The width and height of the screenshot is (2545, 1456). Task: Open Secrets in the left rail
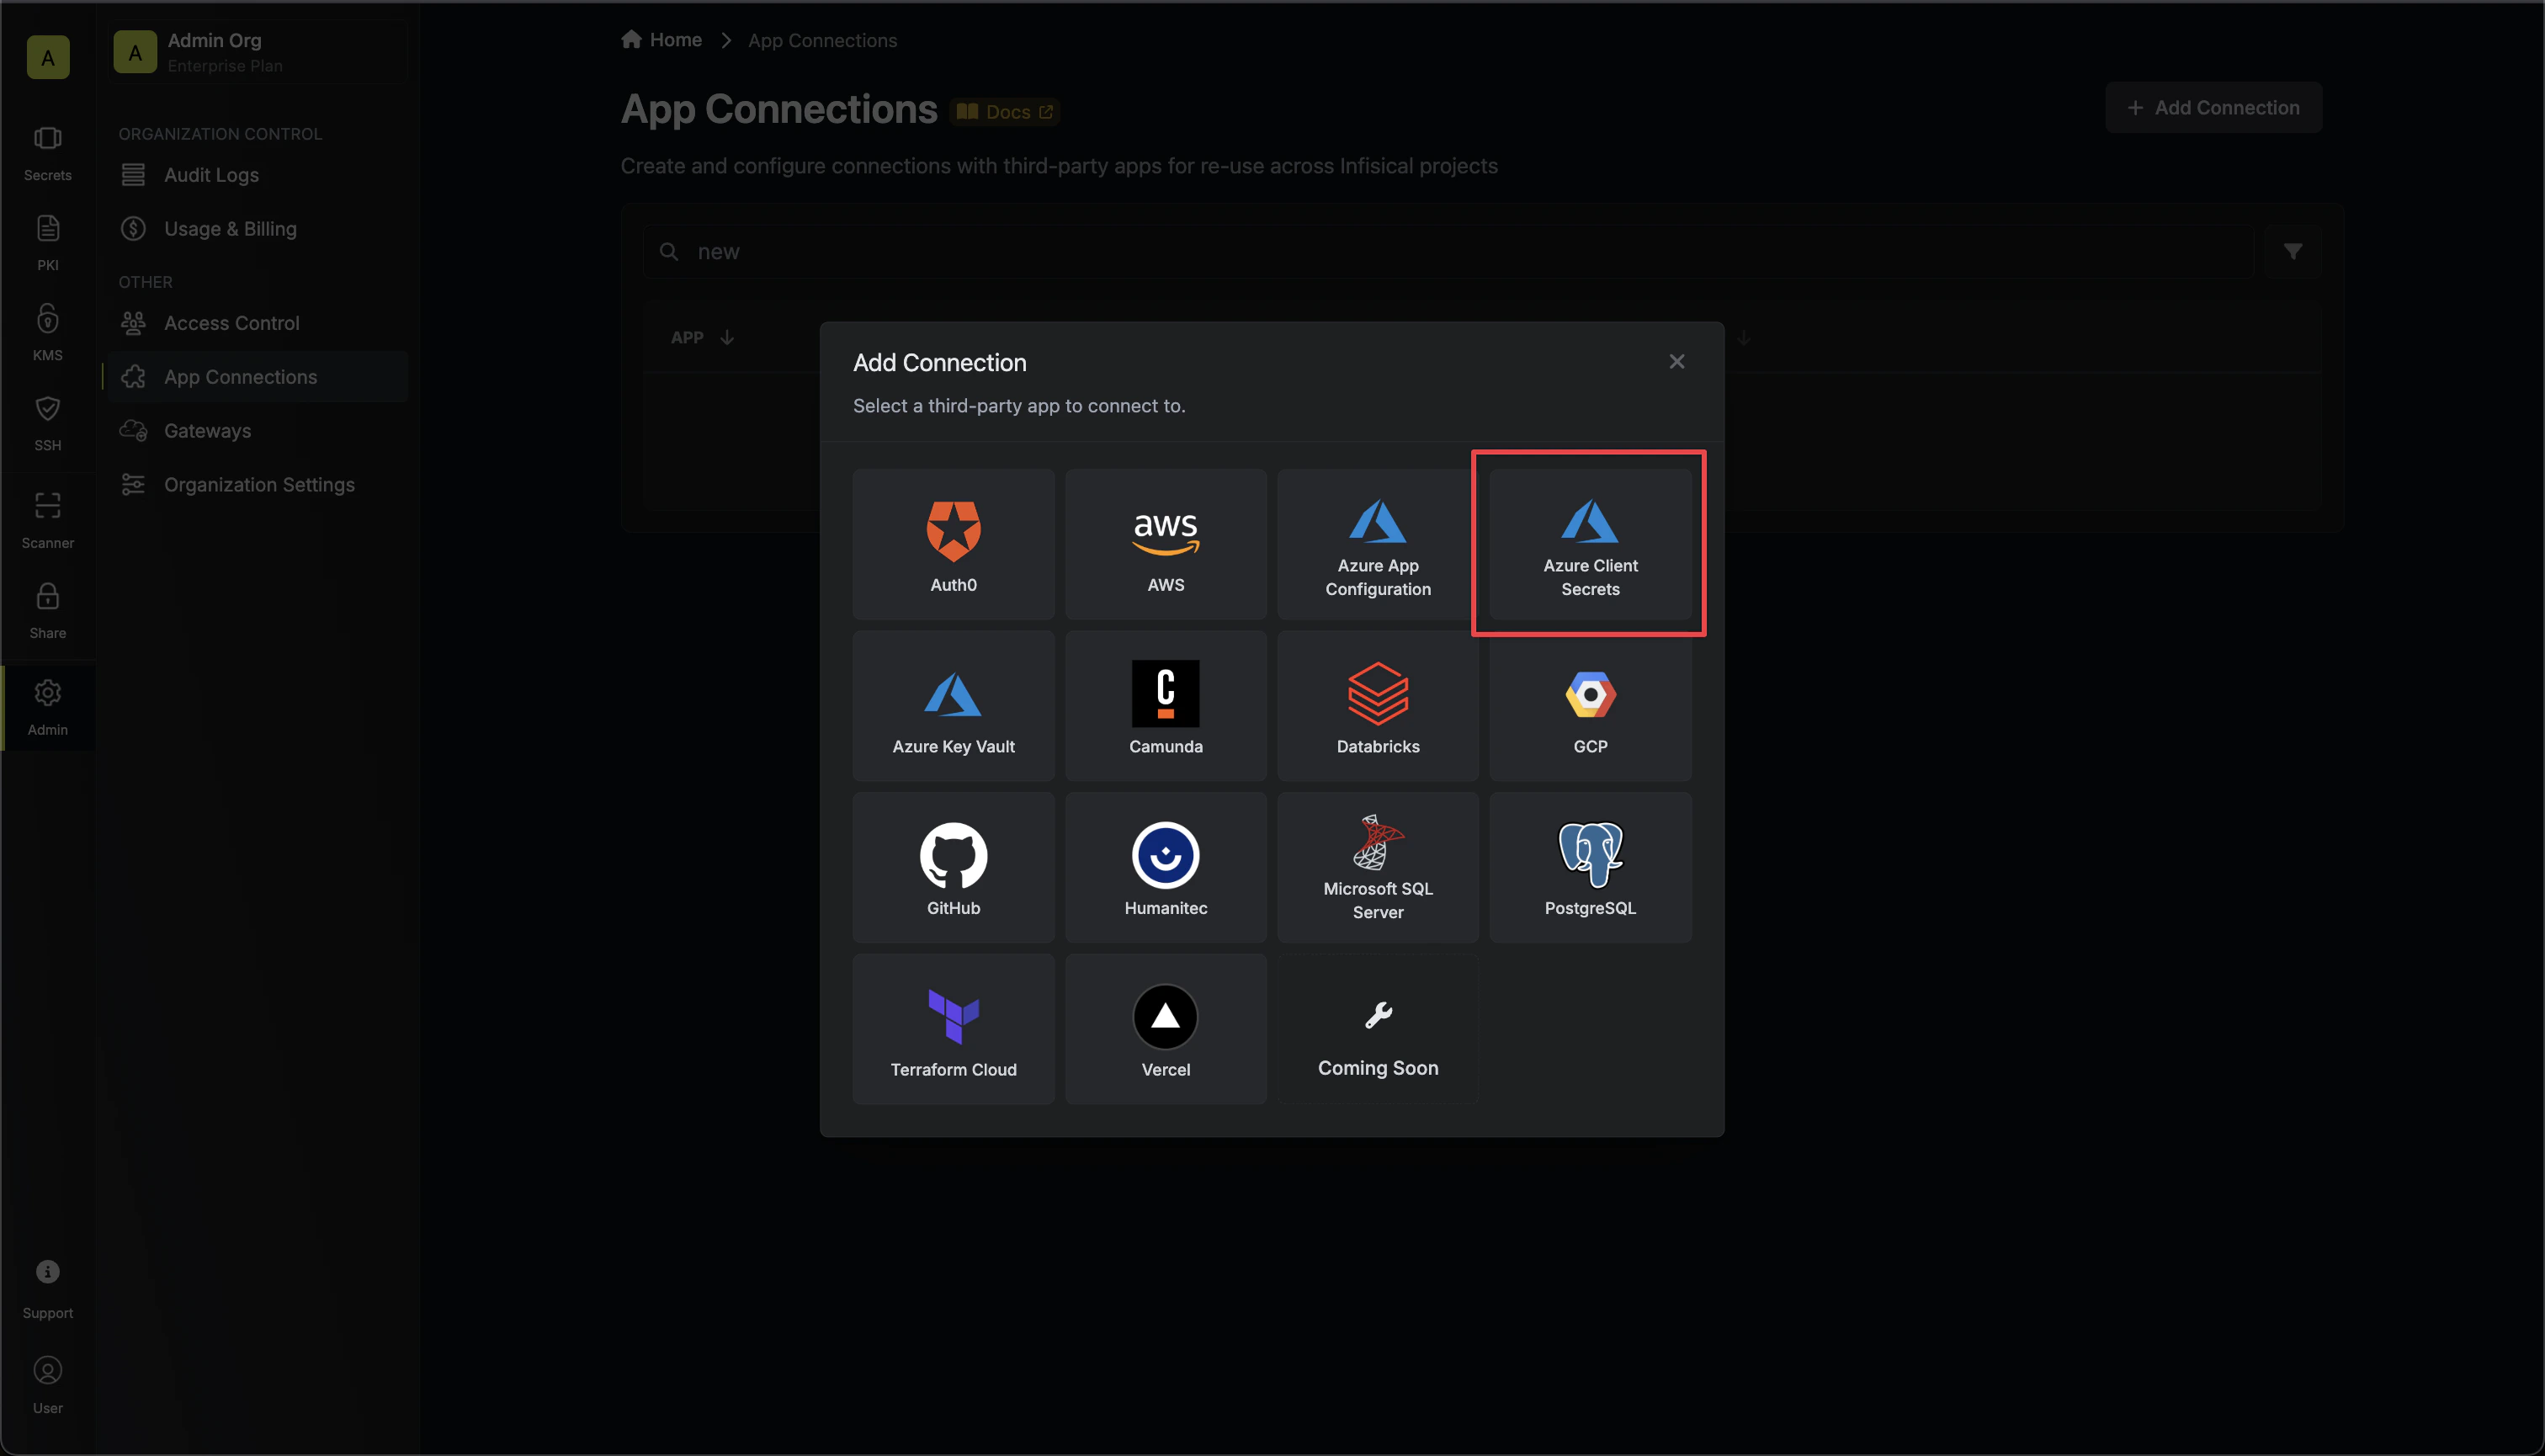click(48, 154)
